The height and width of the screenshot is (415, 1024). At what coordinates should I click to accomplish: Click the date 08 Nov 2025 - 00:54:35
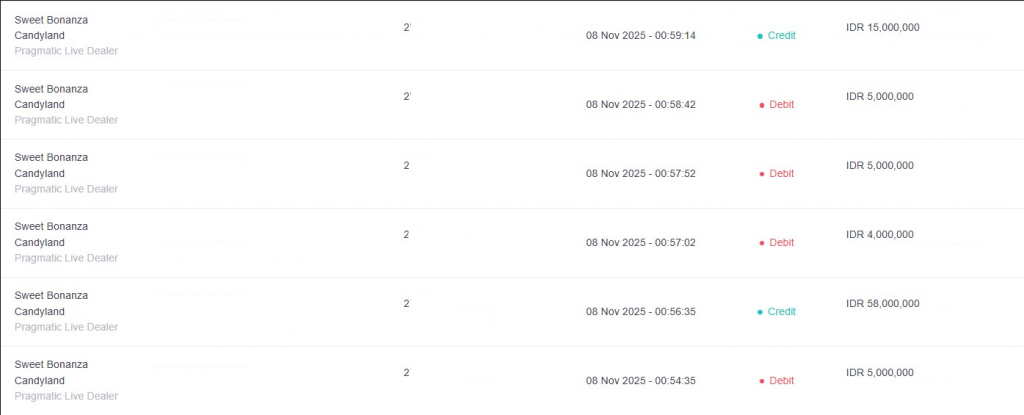tap(640, 381)
